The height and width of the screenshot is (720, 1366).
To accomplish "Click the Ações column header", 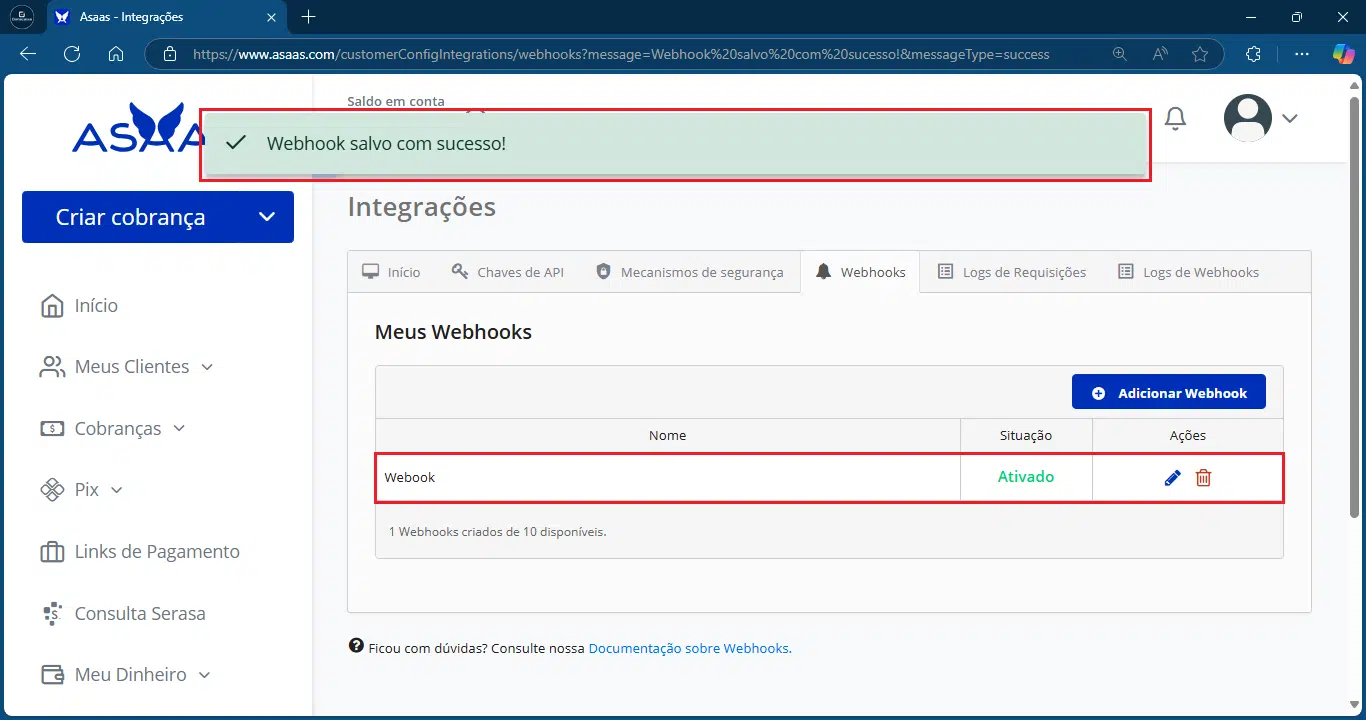I will click(1188, 435).
